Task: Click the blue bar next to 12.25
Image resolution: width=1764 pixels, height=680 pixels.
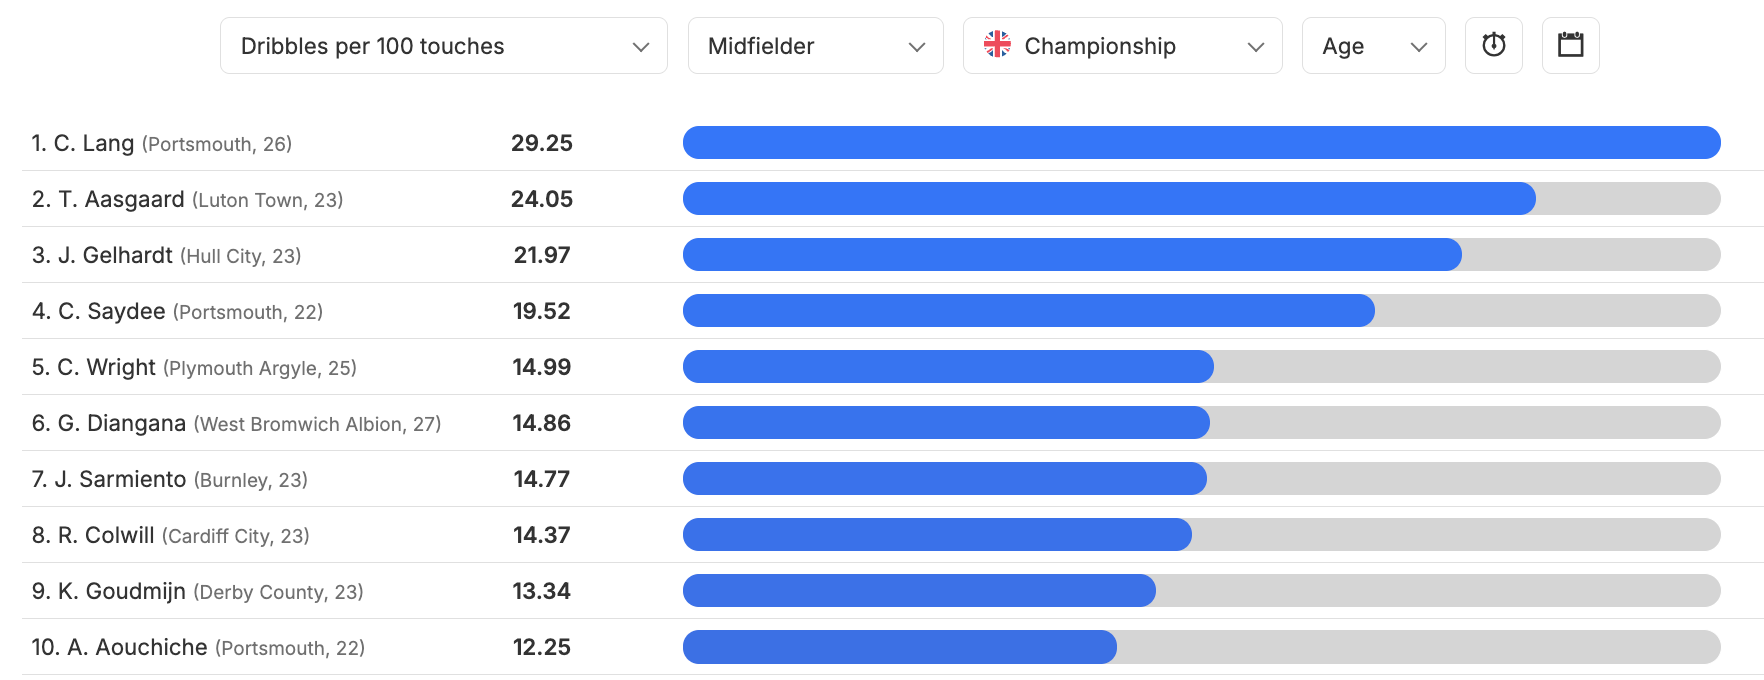Action: click(x=899, y=647)
